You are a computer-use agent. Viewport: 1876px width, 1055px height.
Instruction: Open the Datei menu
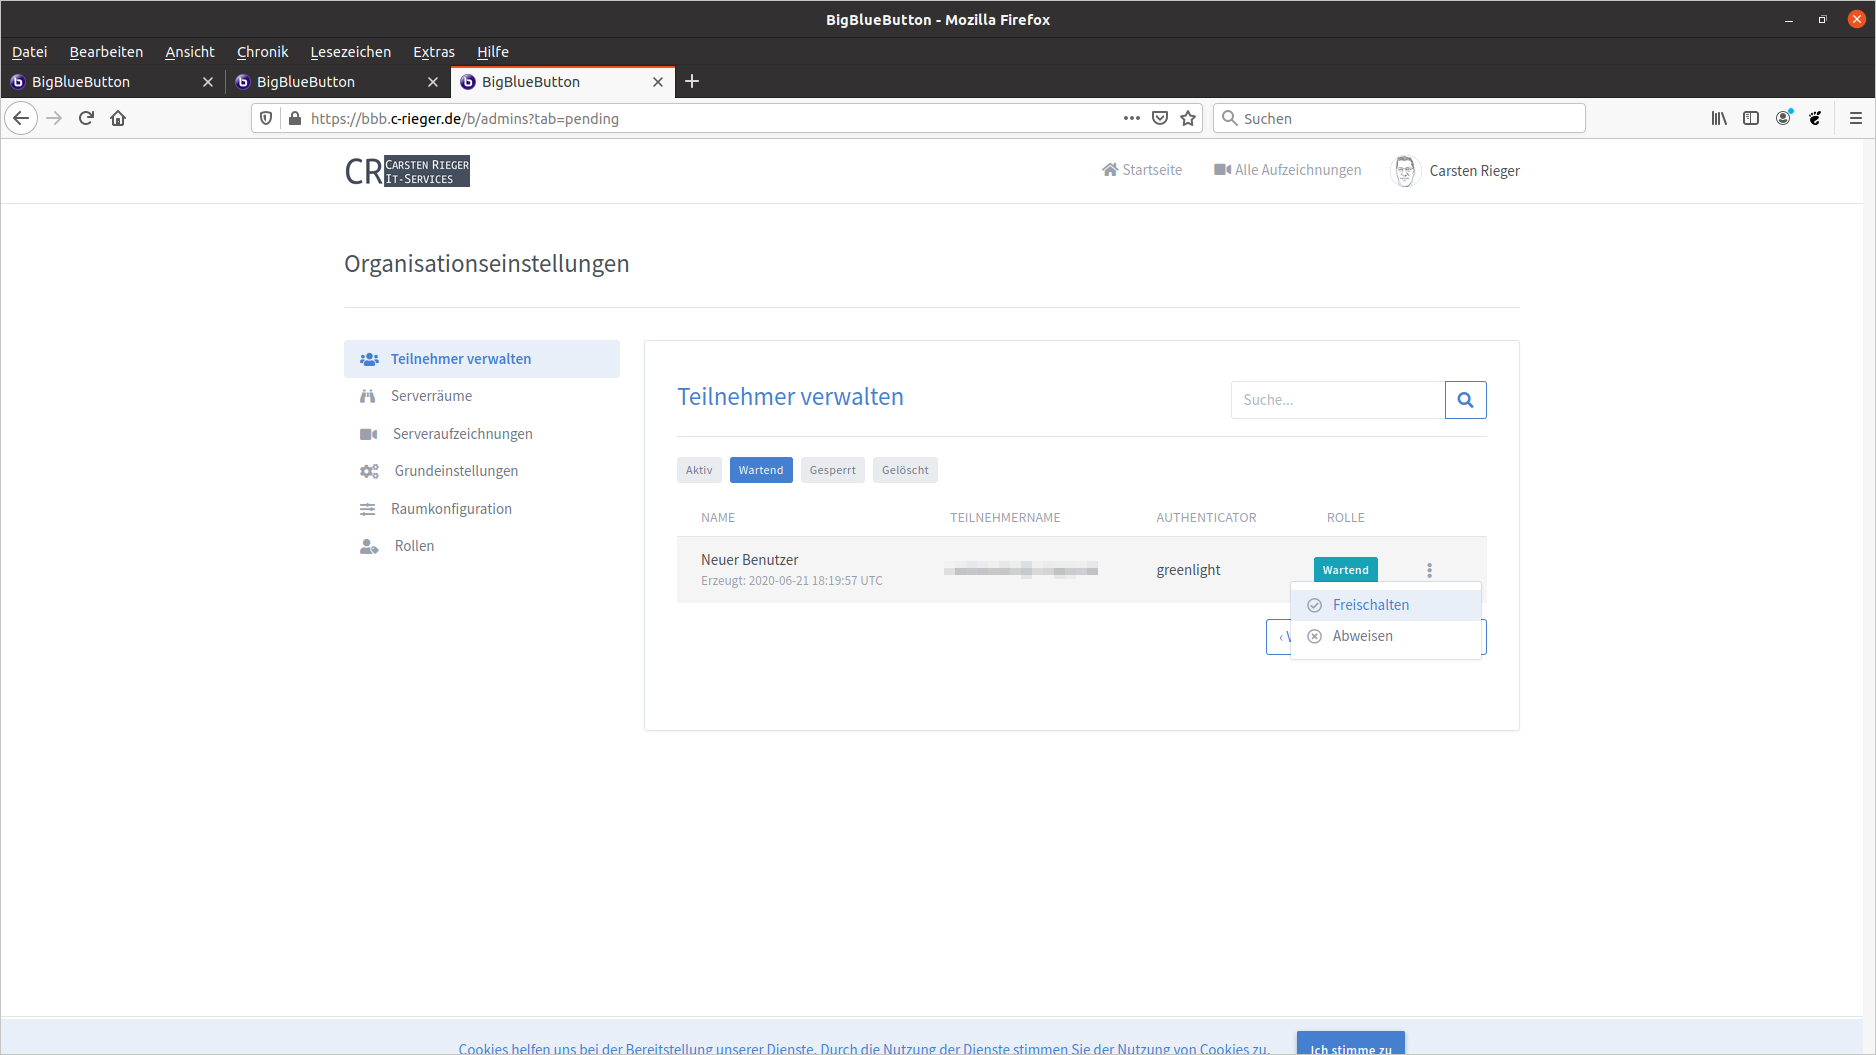(x=29, y=52)
